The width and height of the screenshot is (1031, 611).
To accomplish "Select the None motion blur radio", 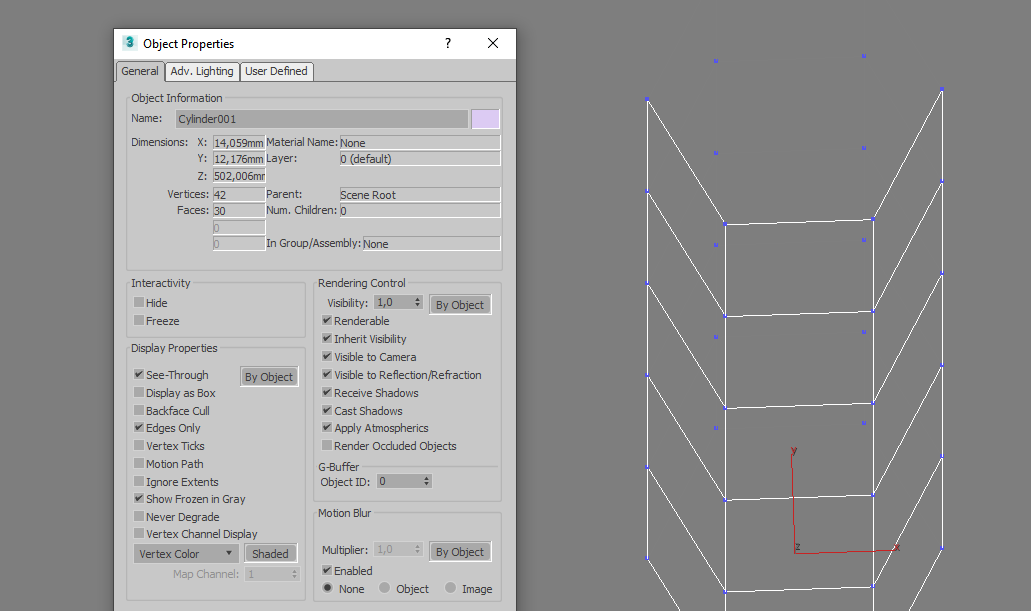I will pos(327,588).
